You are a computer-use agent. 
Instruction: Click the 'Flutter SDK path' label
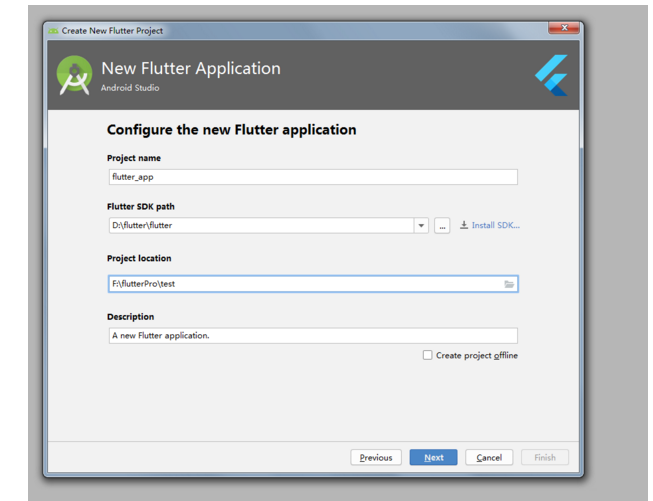pos(141,207)
